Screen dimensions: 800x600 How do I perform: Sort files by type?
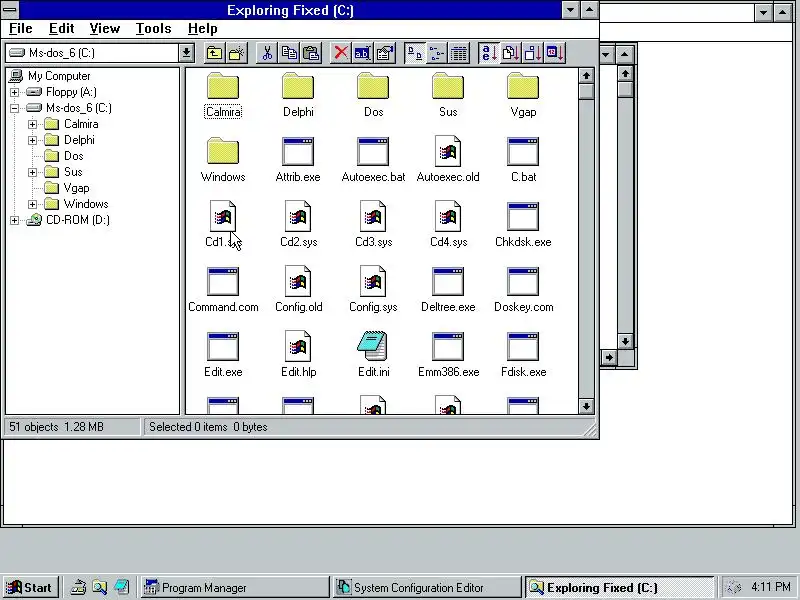tap(511, 53)
